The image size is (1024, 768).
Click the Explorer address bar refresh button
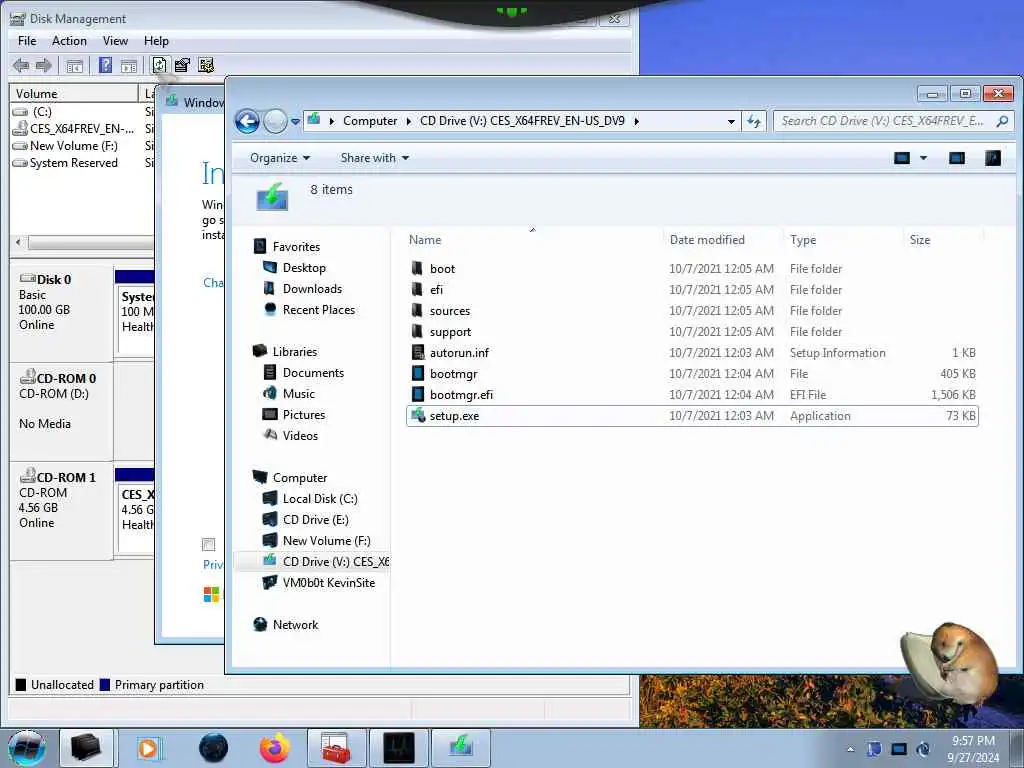click(754, 121)
